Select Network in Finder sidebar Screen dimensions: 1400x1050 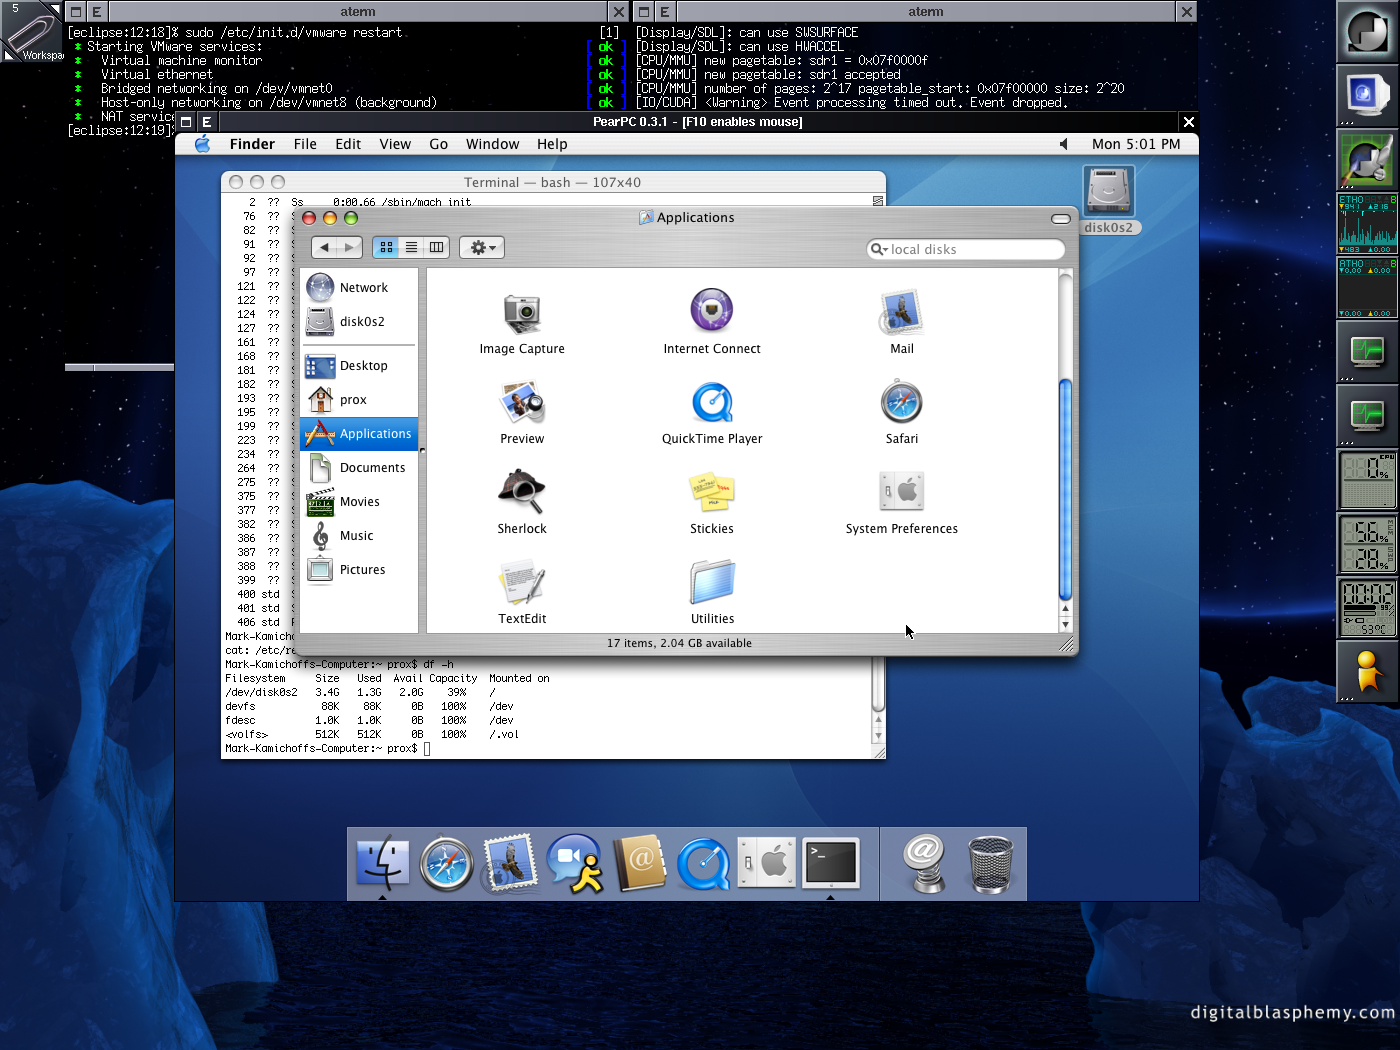click(x=359, y=288)
